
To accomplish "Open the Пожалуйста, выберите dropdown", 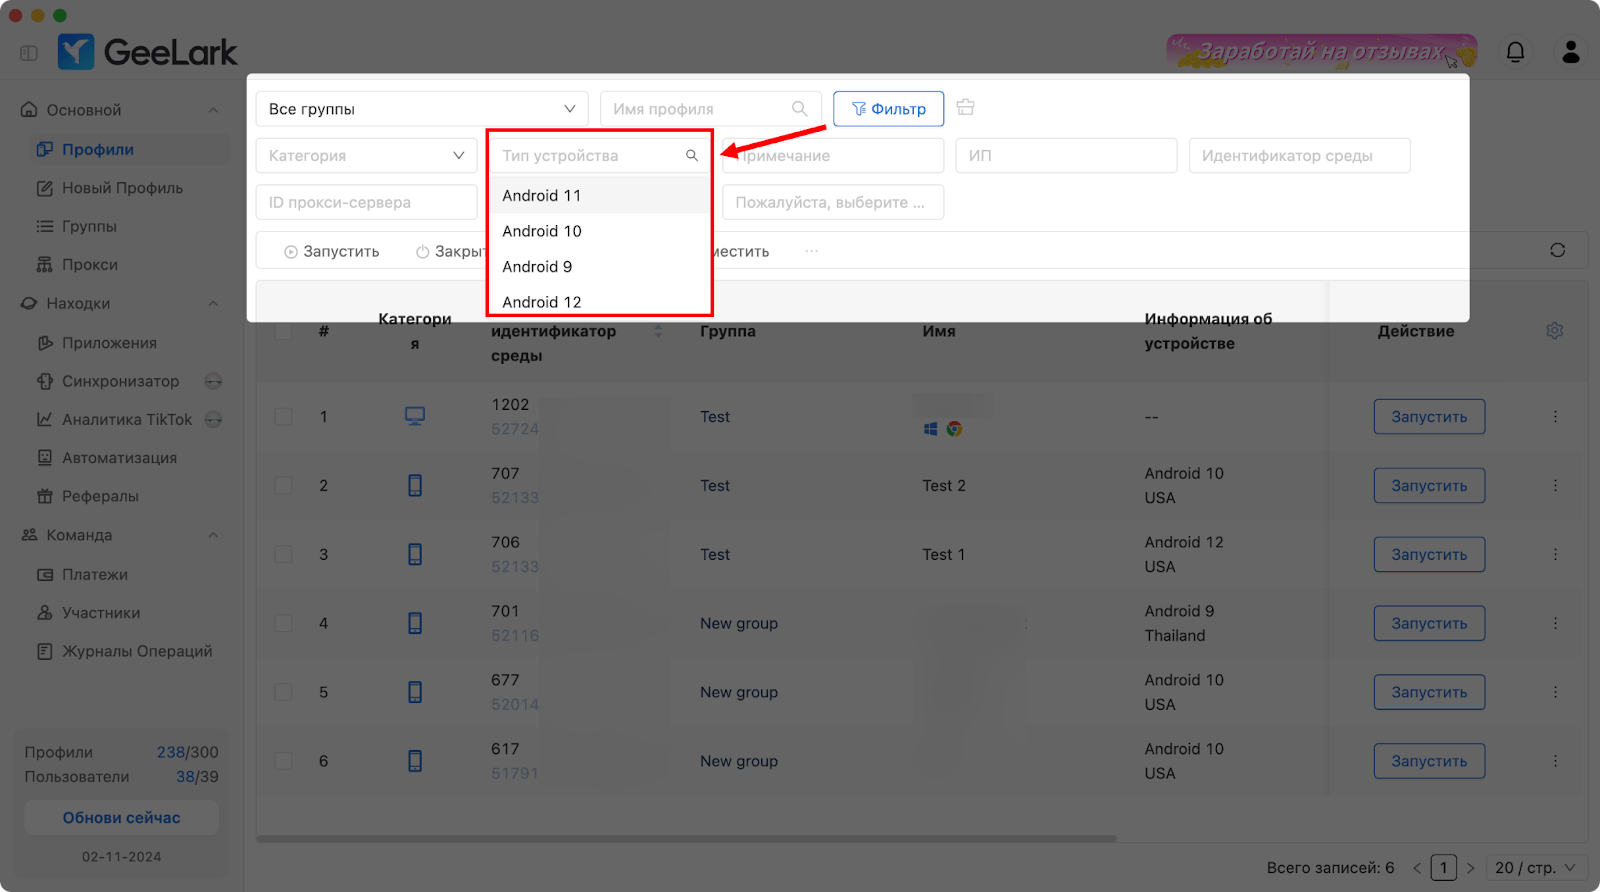I will (833, 202).
